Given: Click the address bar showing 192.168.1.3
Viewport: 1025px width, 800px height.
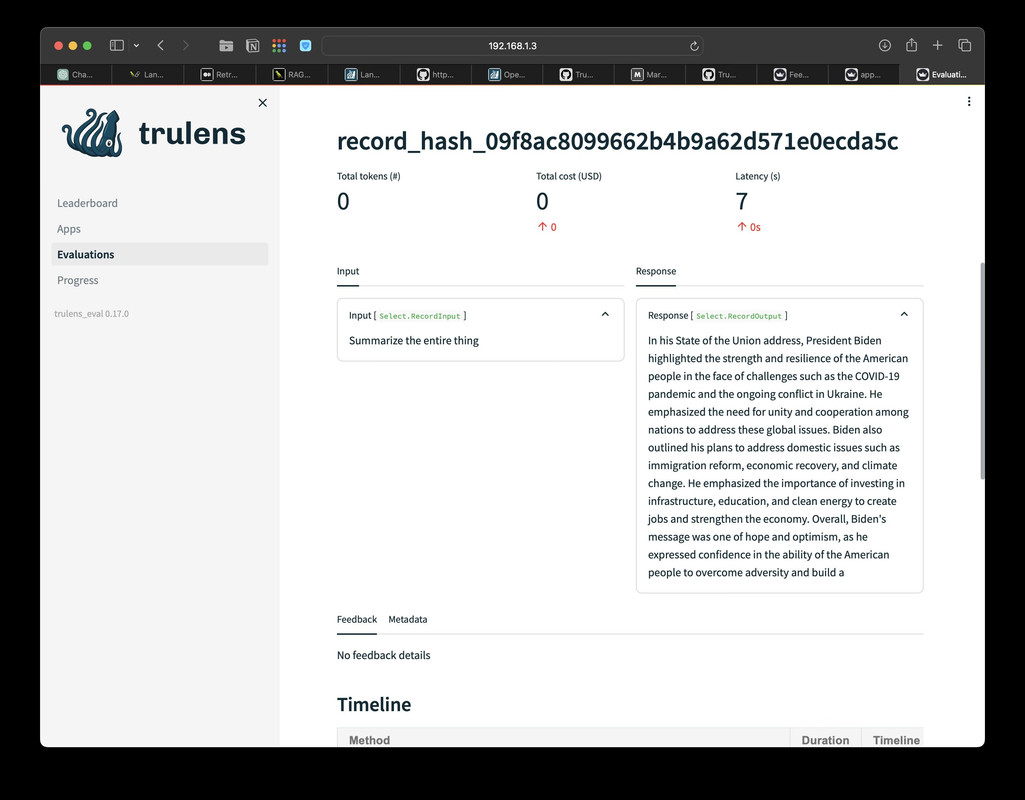Looking at the screenshot, I should [x=512, y=46].
